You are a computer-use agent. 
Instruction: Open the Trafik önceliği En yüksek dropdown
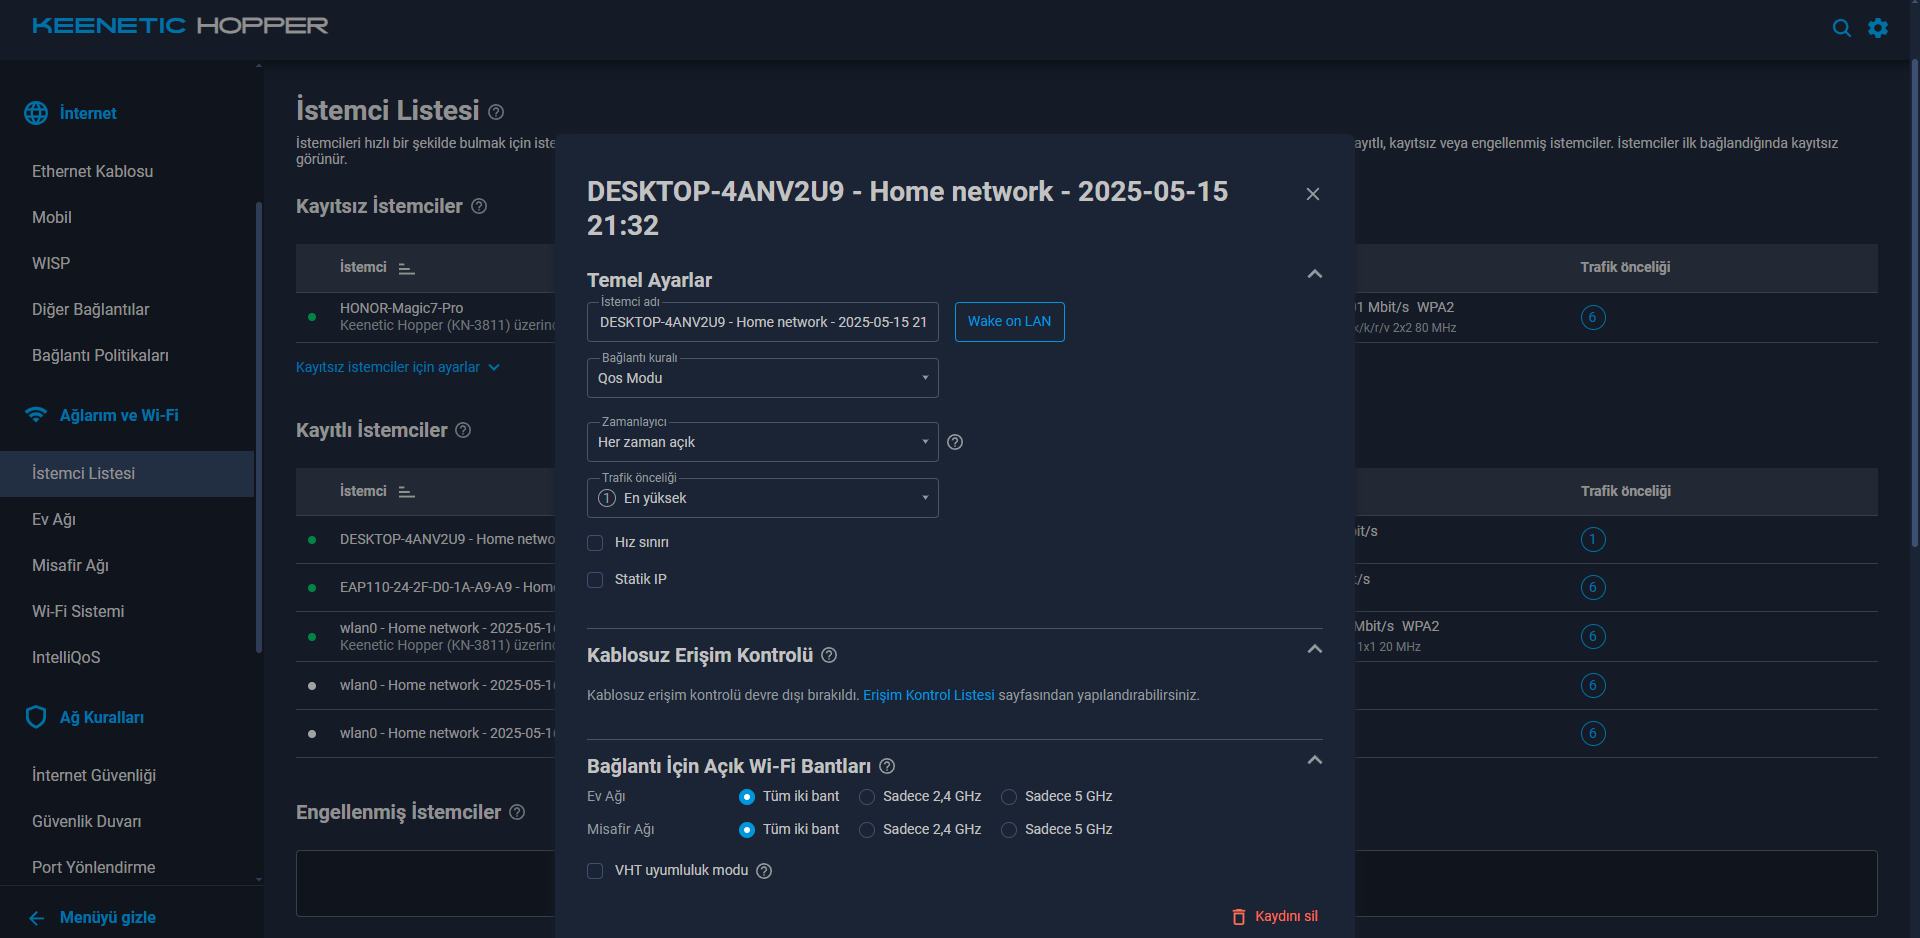coord(762,498)
